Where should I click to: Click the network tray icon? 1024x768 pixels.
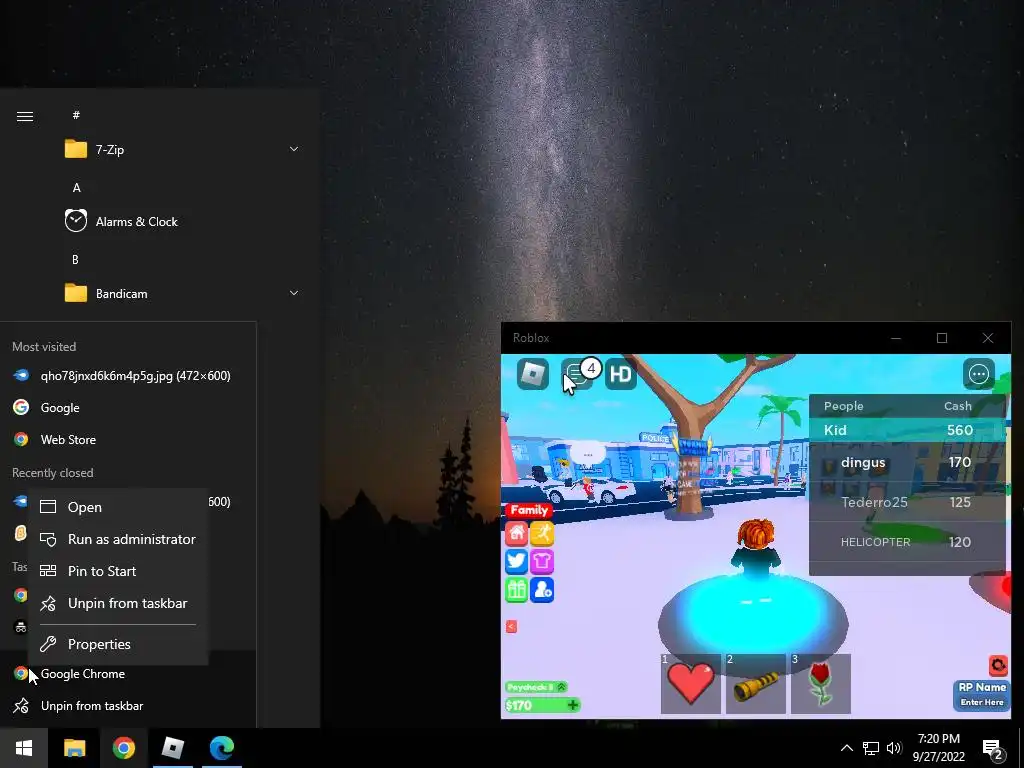871,748
